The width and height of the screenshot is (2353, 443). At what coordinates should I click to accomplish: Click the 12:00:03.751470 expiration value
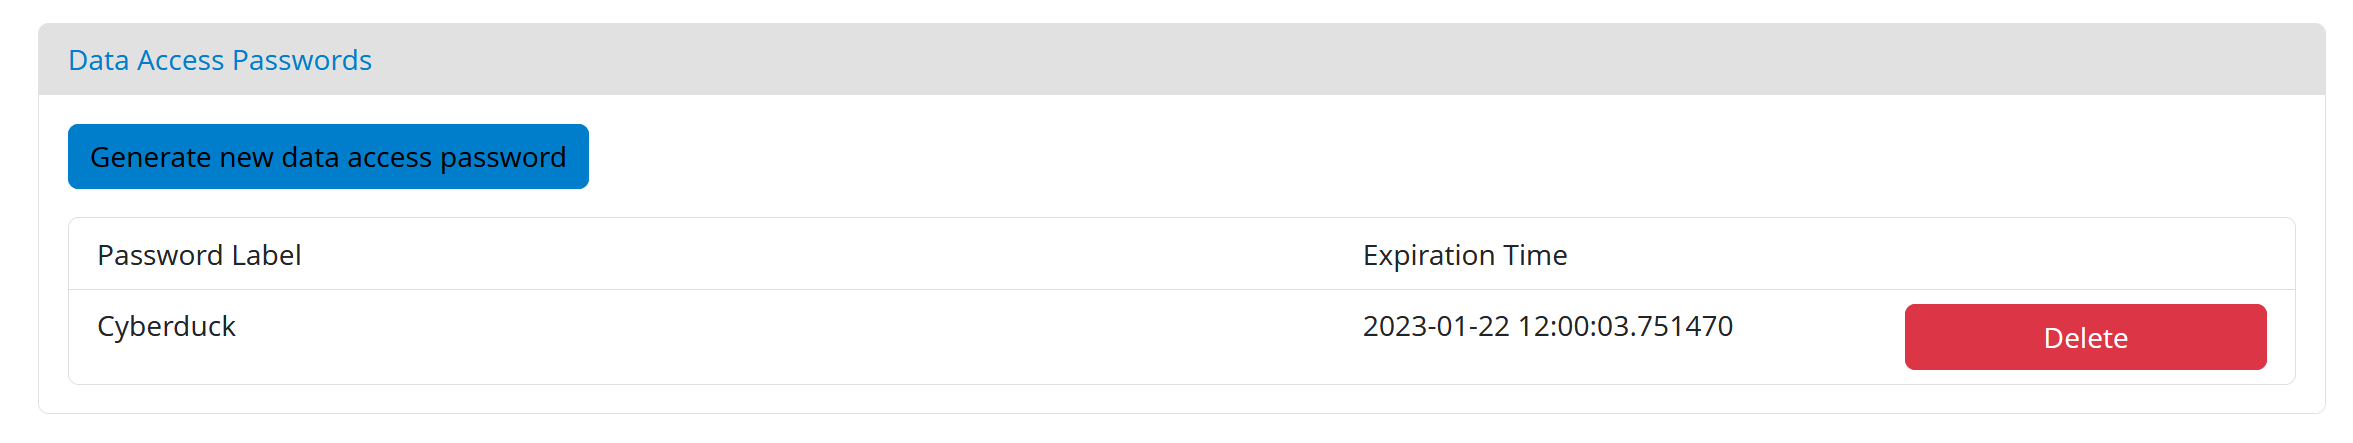pyautogui.click(x=1625, y=327)
